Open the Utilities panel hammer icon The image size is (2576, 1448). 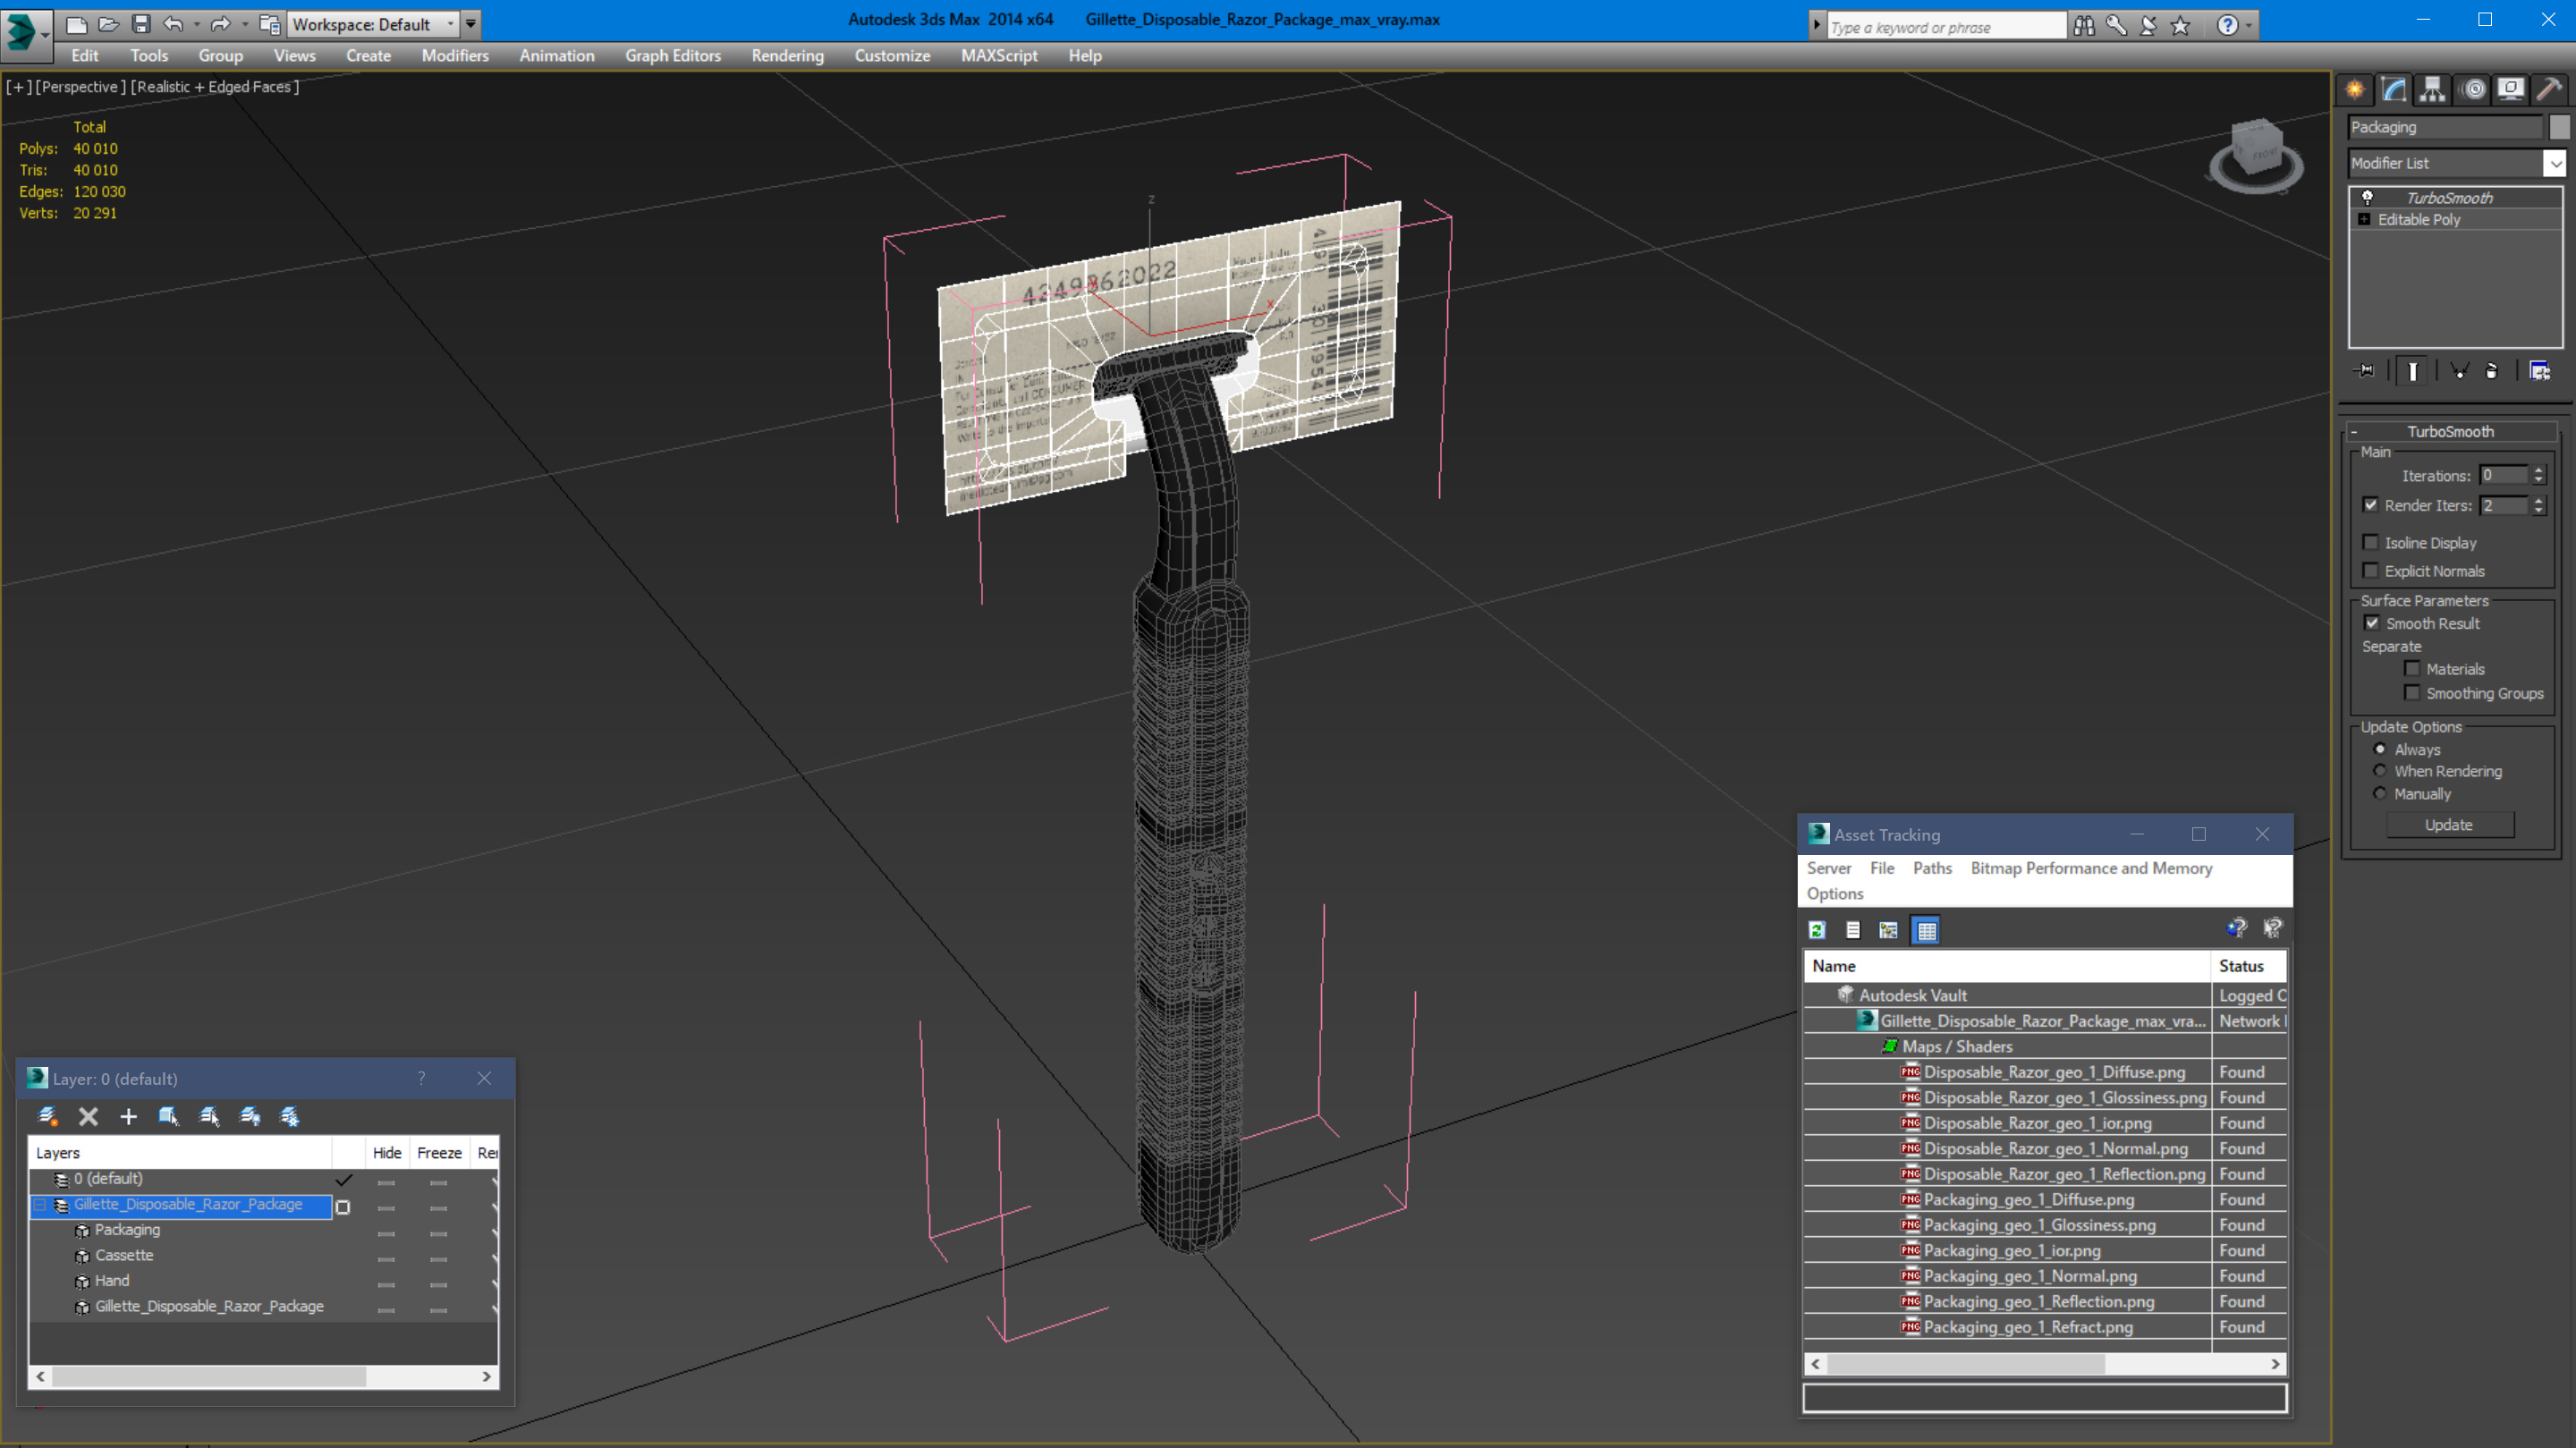[2549, 89]
